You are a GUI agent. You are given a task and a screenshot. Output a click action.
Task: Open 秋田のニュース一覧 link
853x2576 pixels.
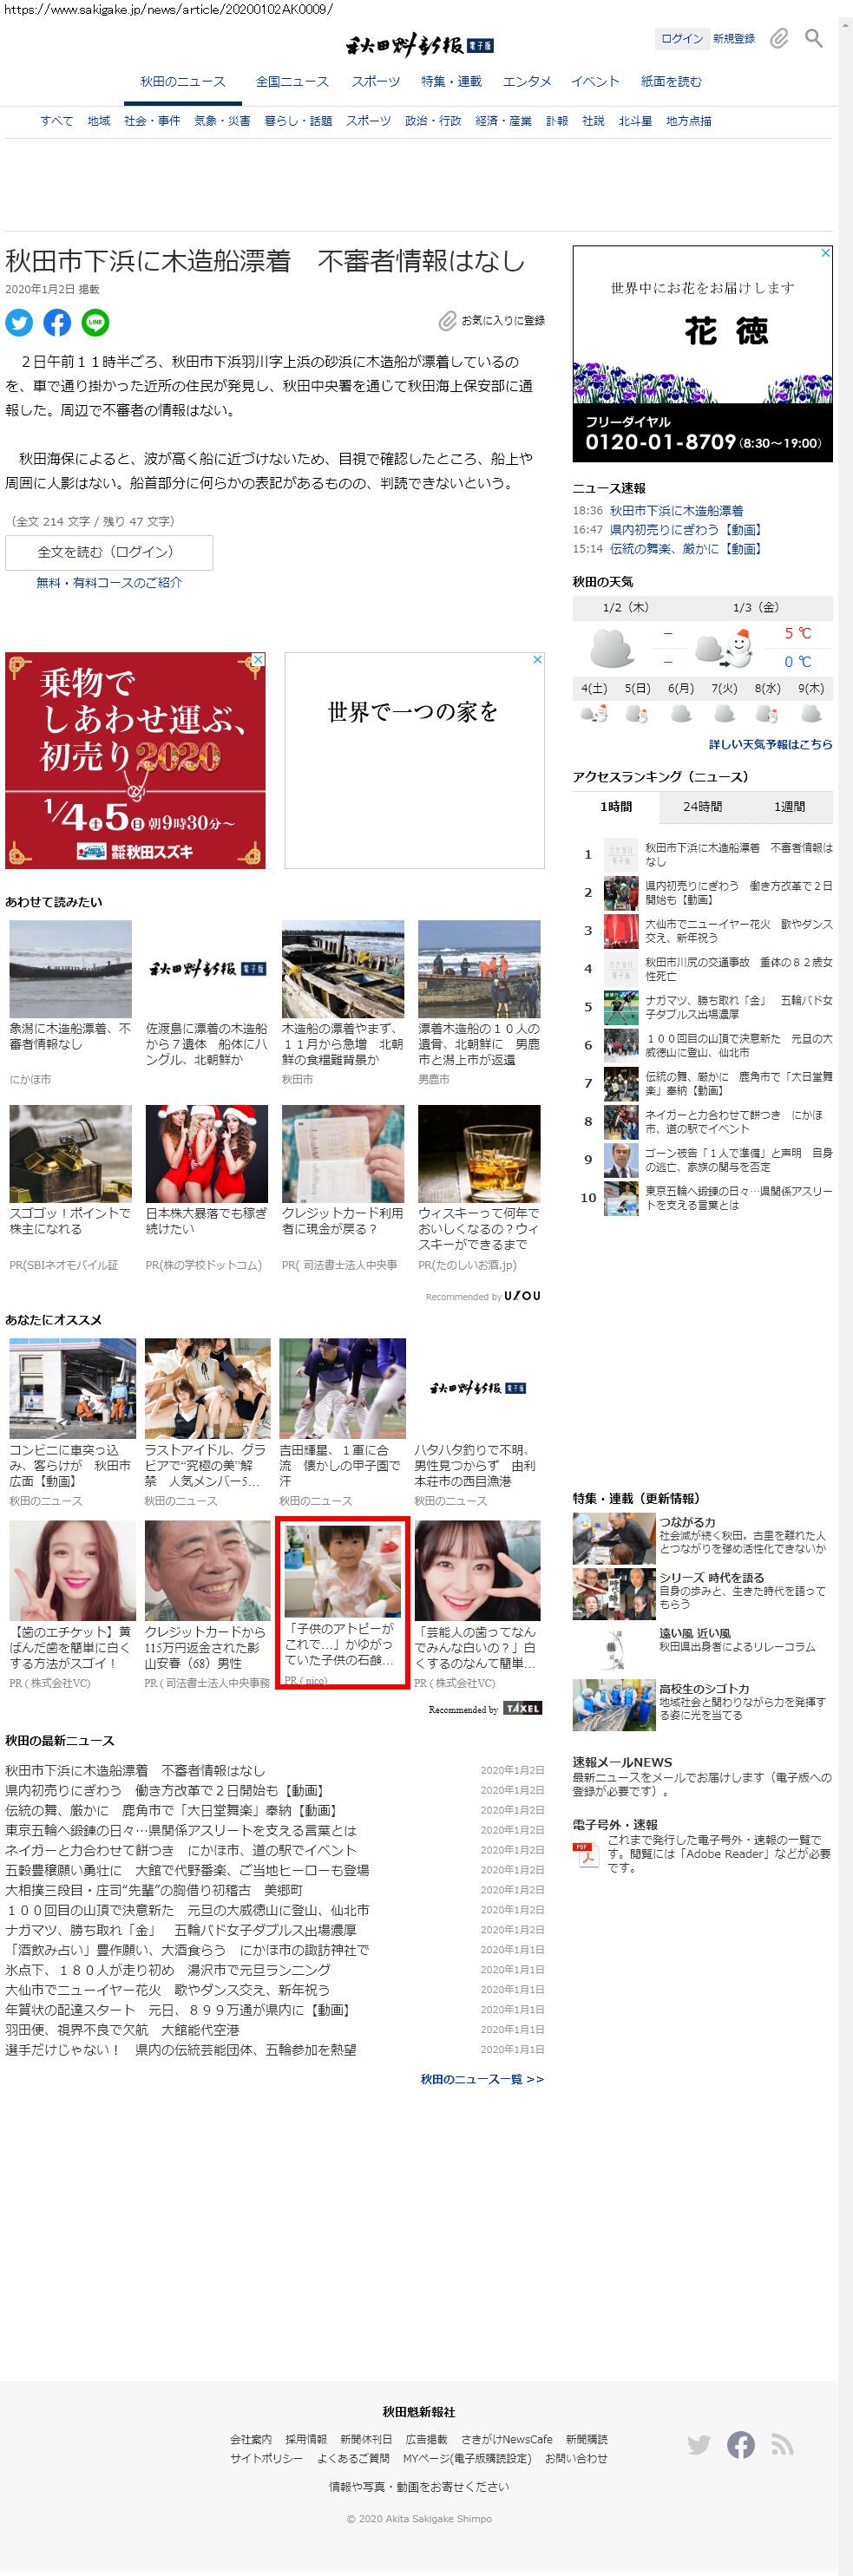[x=481, y=2079]
